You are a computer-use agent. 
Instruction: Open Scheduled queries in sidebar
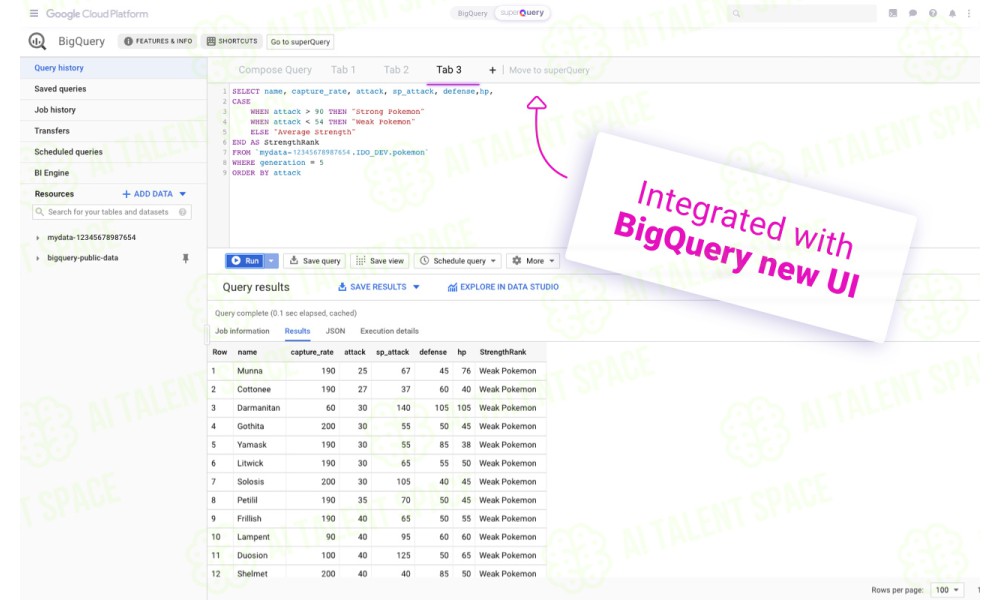114,152
